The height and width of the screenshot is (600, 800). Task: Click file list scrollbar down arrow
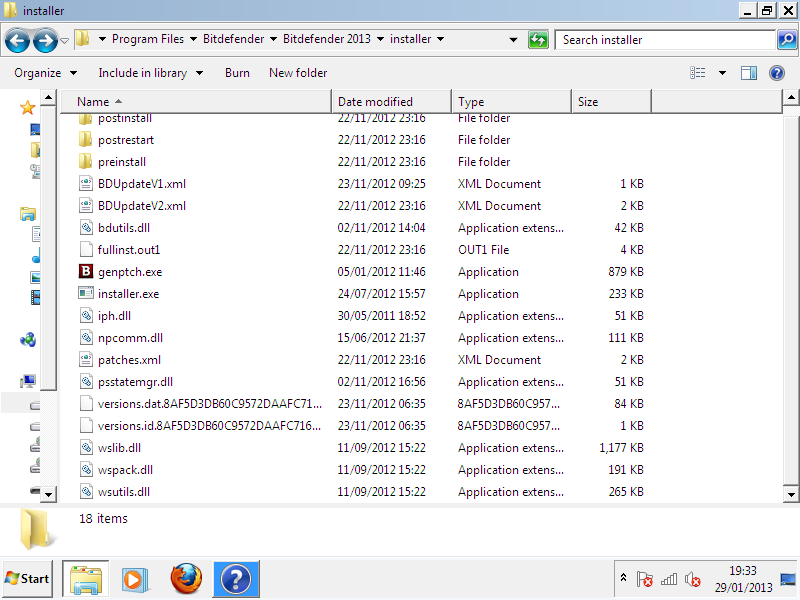(x=791, y=494)
